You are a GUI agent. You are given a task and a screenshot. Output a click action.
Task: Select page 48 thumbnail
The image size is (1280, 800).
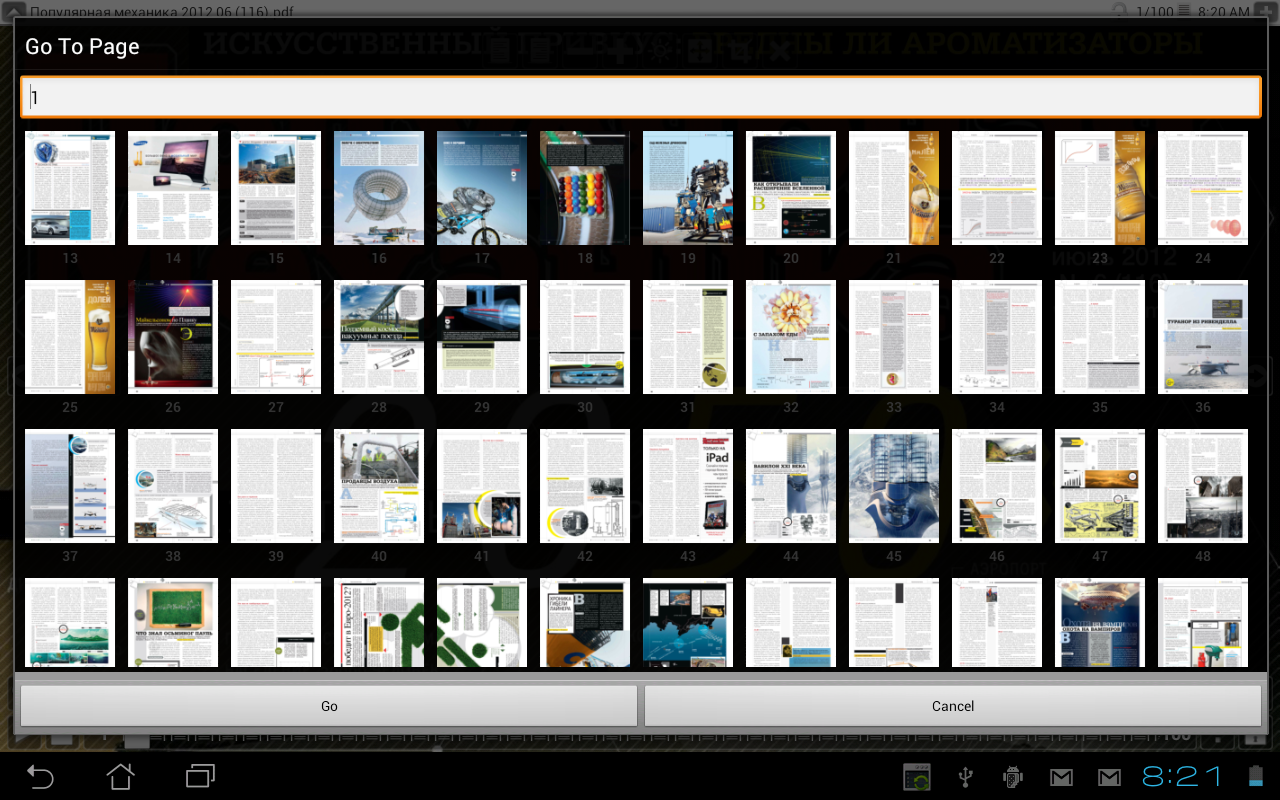tap(1203, 486)
